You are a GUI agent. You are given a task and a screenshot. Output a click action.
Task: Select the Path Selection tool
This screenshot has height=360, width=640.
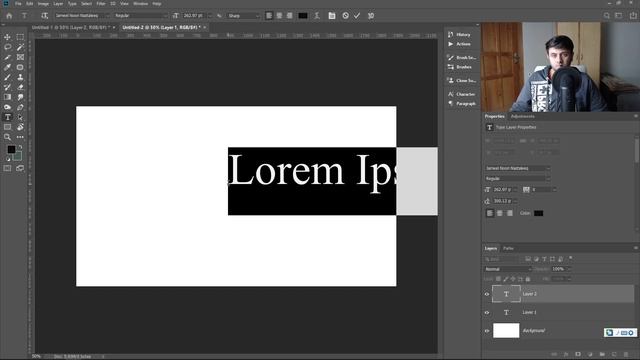(20, 117)
